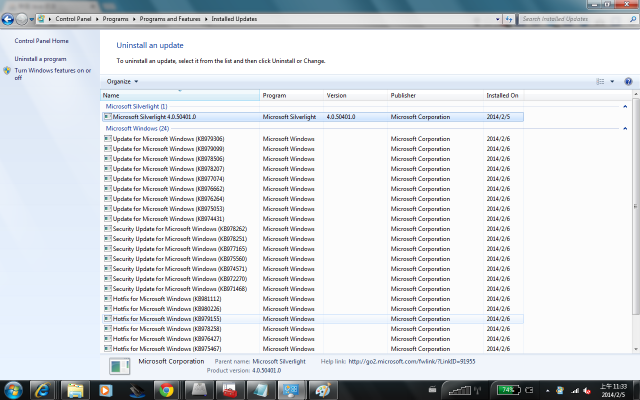640x400 pixels.
Task: Click the icon of Hotfix KB981112
Action: pyautogui.click(x=108, y=298)
